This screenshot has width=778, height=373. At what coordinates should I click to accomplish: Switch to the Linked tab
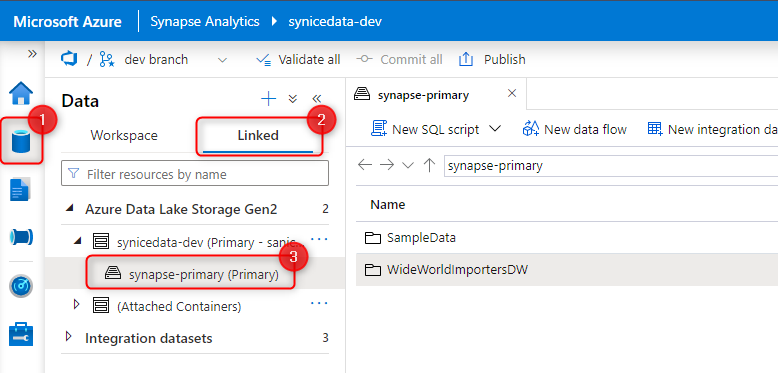point(258,135)
